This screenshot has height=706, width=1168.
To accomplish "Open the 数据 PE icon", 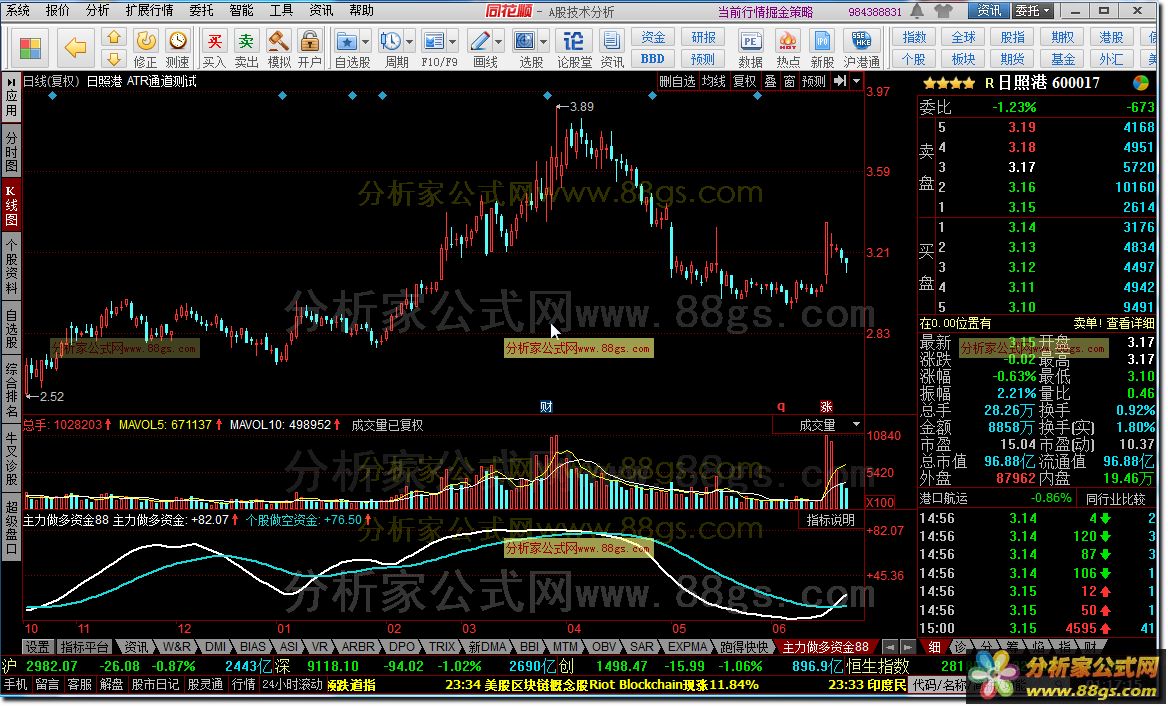I will pos(750,48).
